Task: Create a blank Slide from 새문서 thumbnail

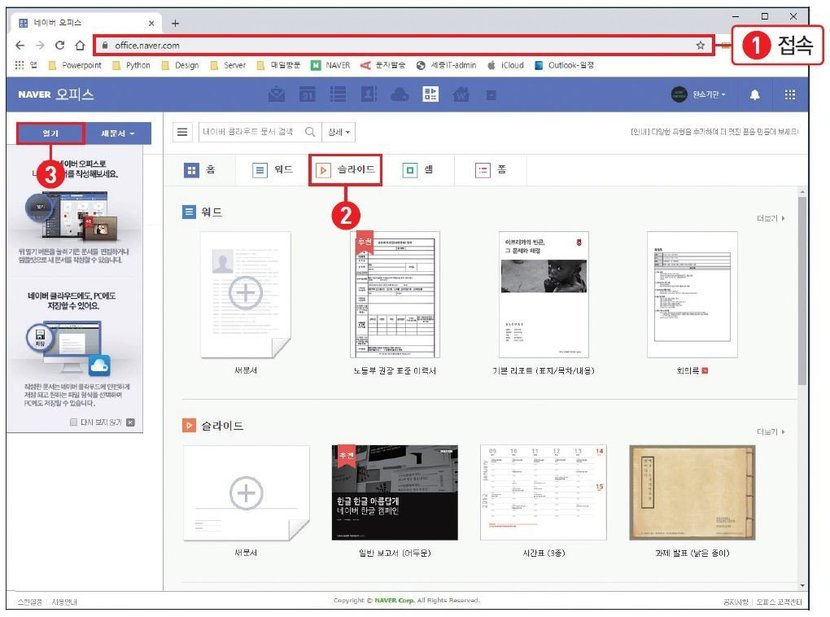Action: [x=246, y=493]
